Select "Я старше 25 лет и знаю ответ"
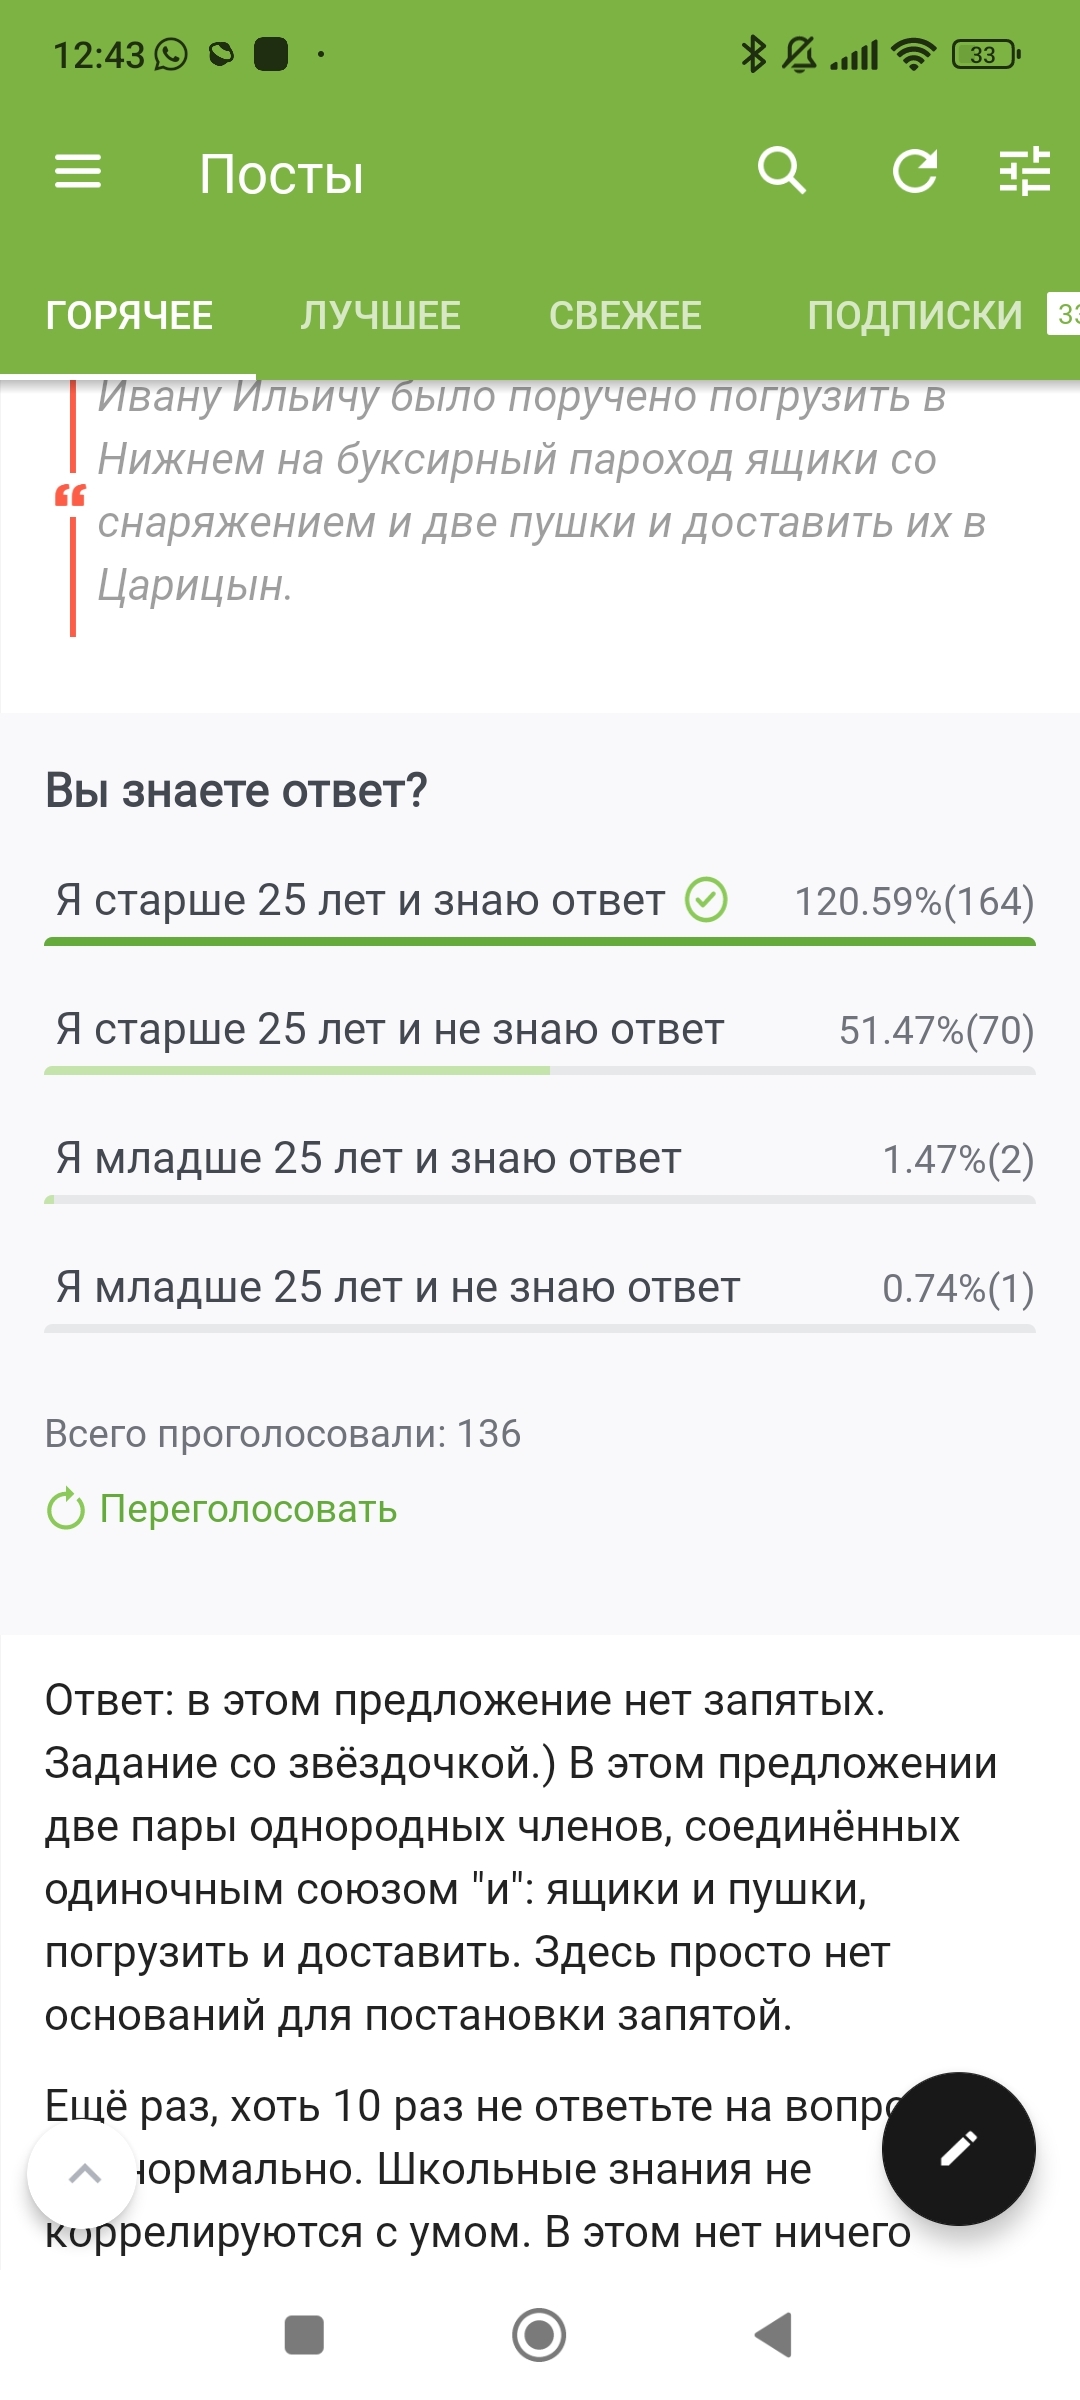Viewport: 1080px width, 2400px height. tap(360, 901)
